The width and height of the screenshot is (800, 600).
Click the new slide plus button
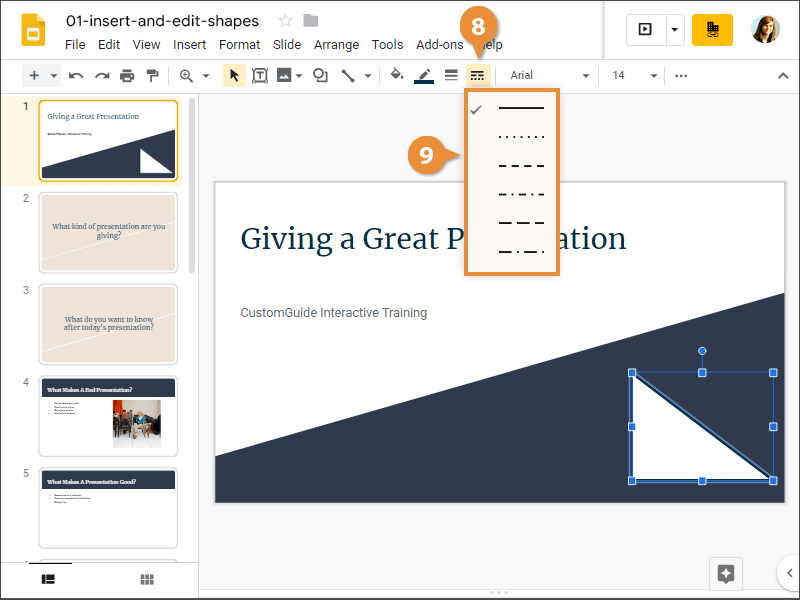(34, 76)
